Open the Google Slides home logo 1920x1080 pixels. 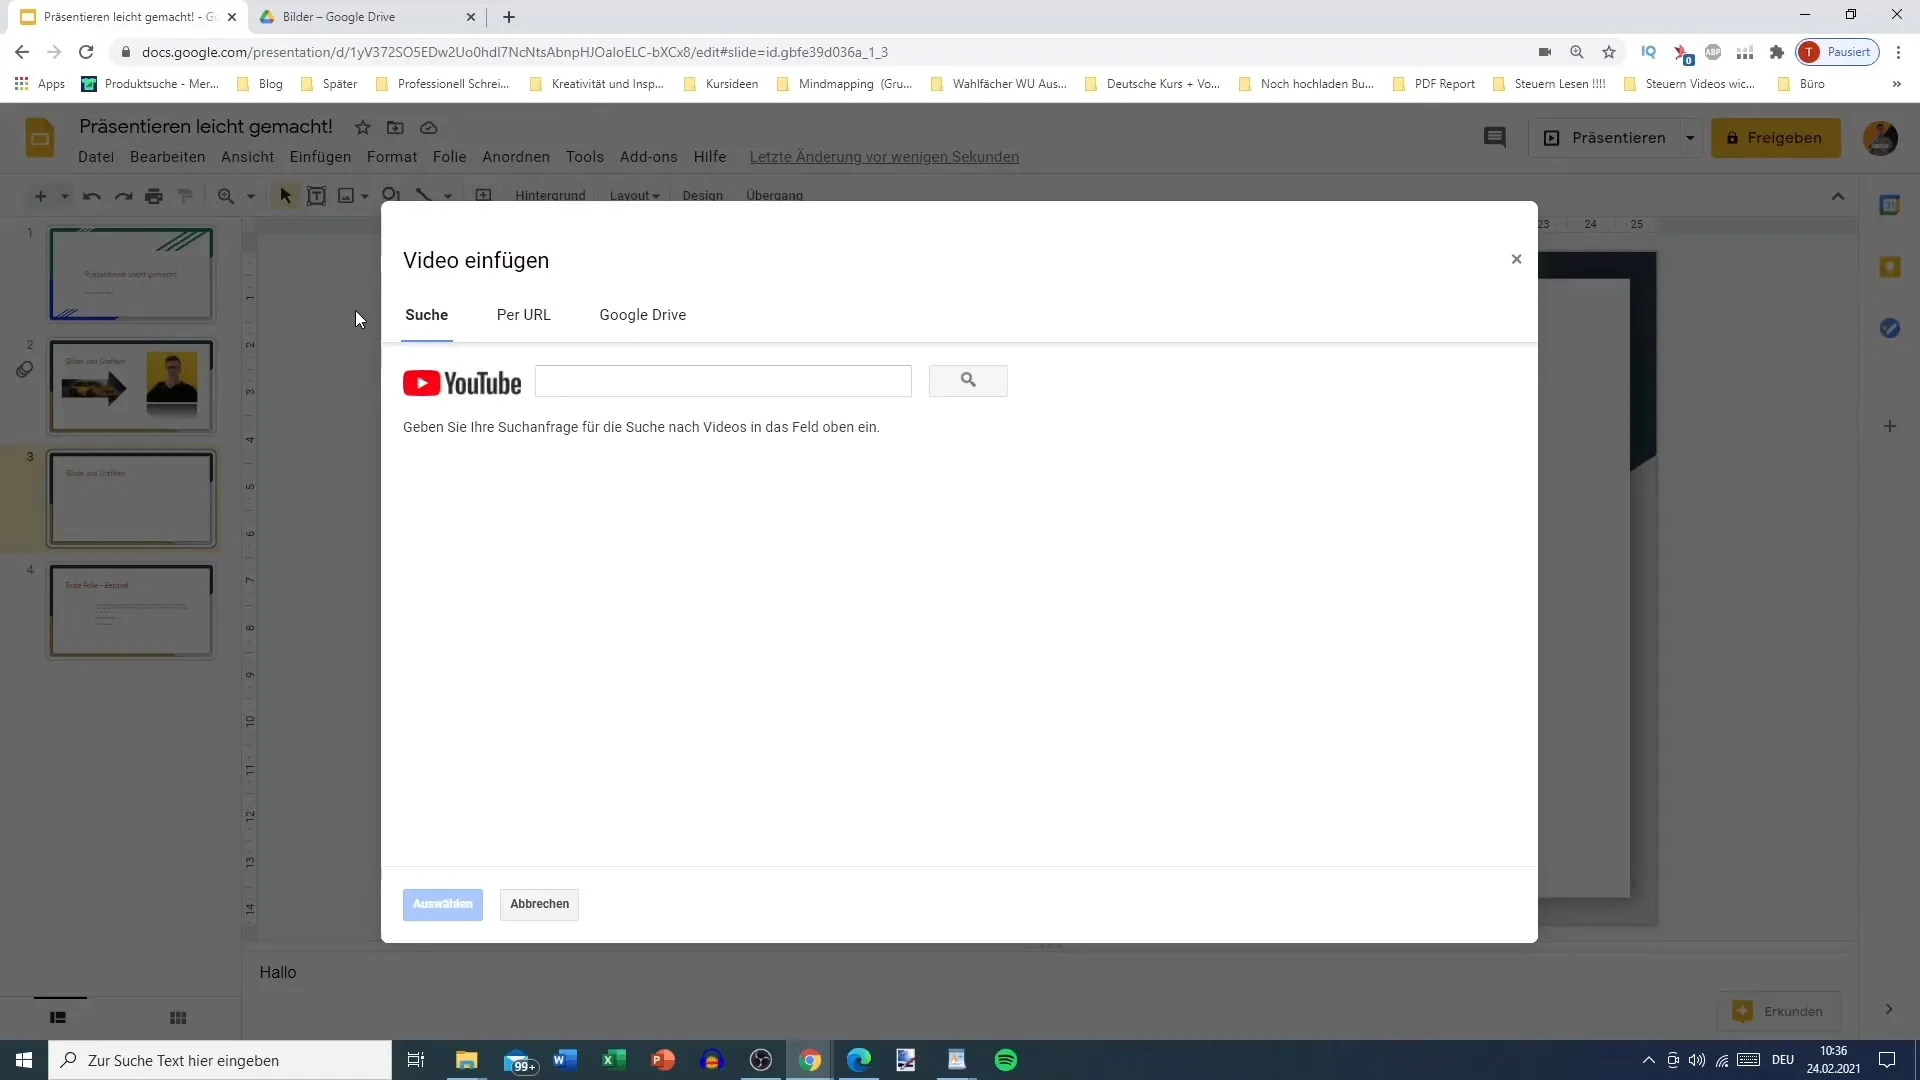click(x=40, y=138)
